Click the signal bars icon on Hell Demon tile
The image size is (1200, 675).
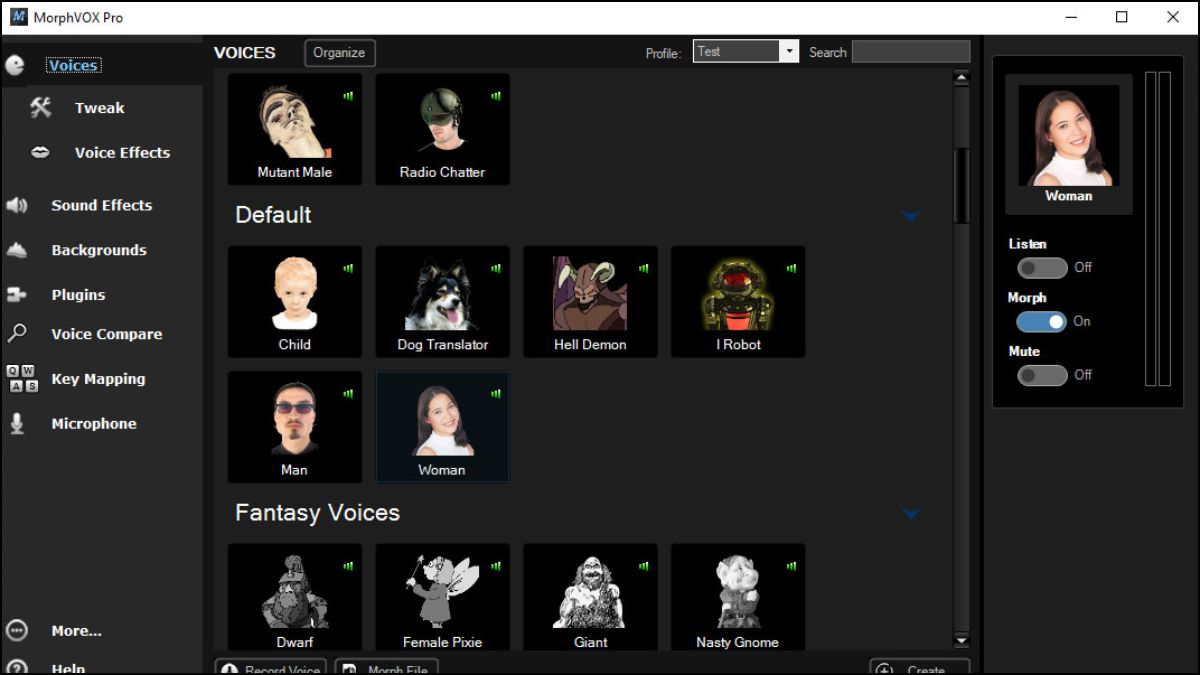coord(644,268)
